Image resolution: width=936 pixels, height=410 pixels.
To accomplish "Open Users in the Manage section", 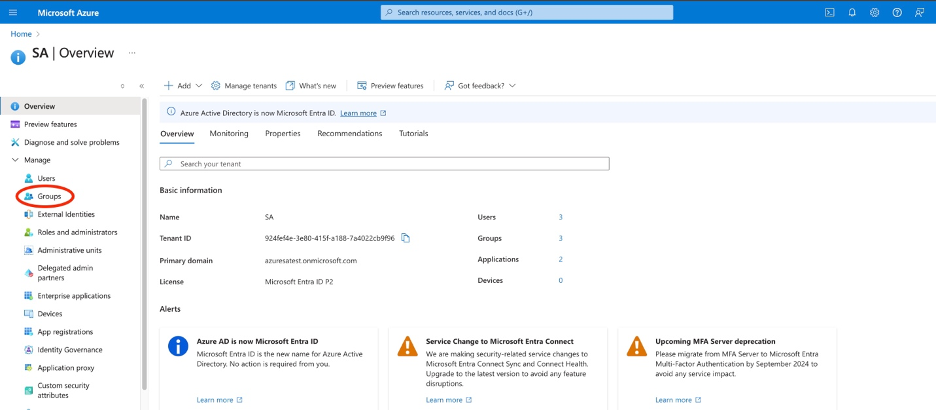I will pyautogui.click(x=46, y=178).
